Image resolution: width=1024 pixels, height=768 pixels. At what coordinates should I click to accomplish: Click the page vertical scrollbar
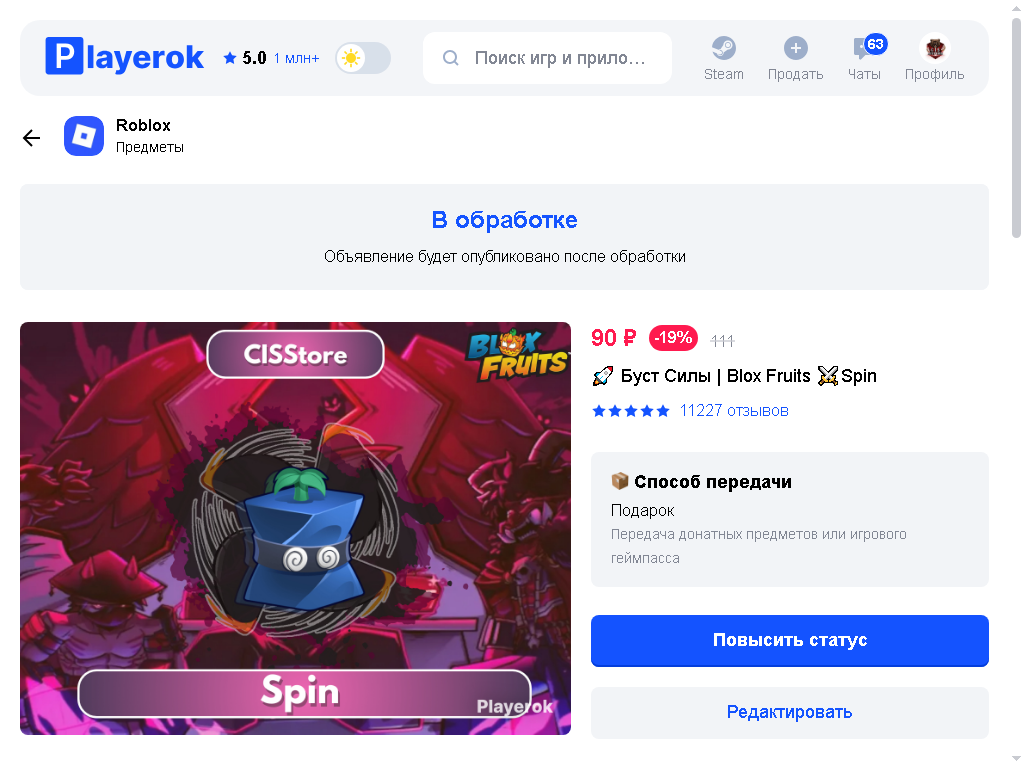pyautogui.click(x=1016, y=127)
